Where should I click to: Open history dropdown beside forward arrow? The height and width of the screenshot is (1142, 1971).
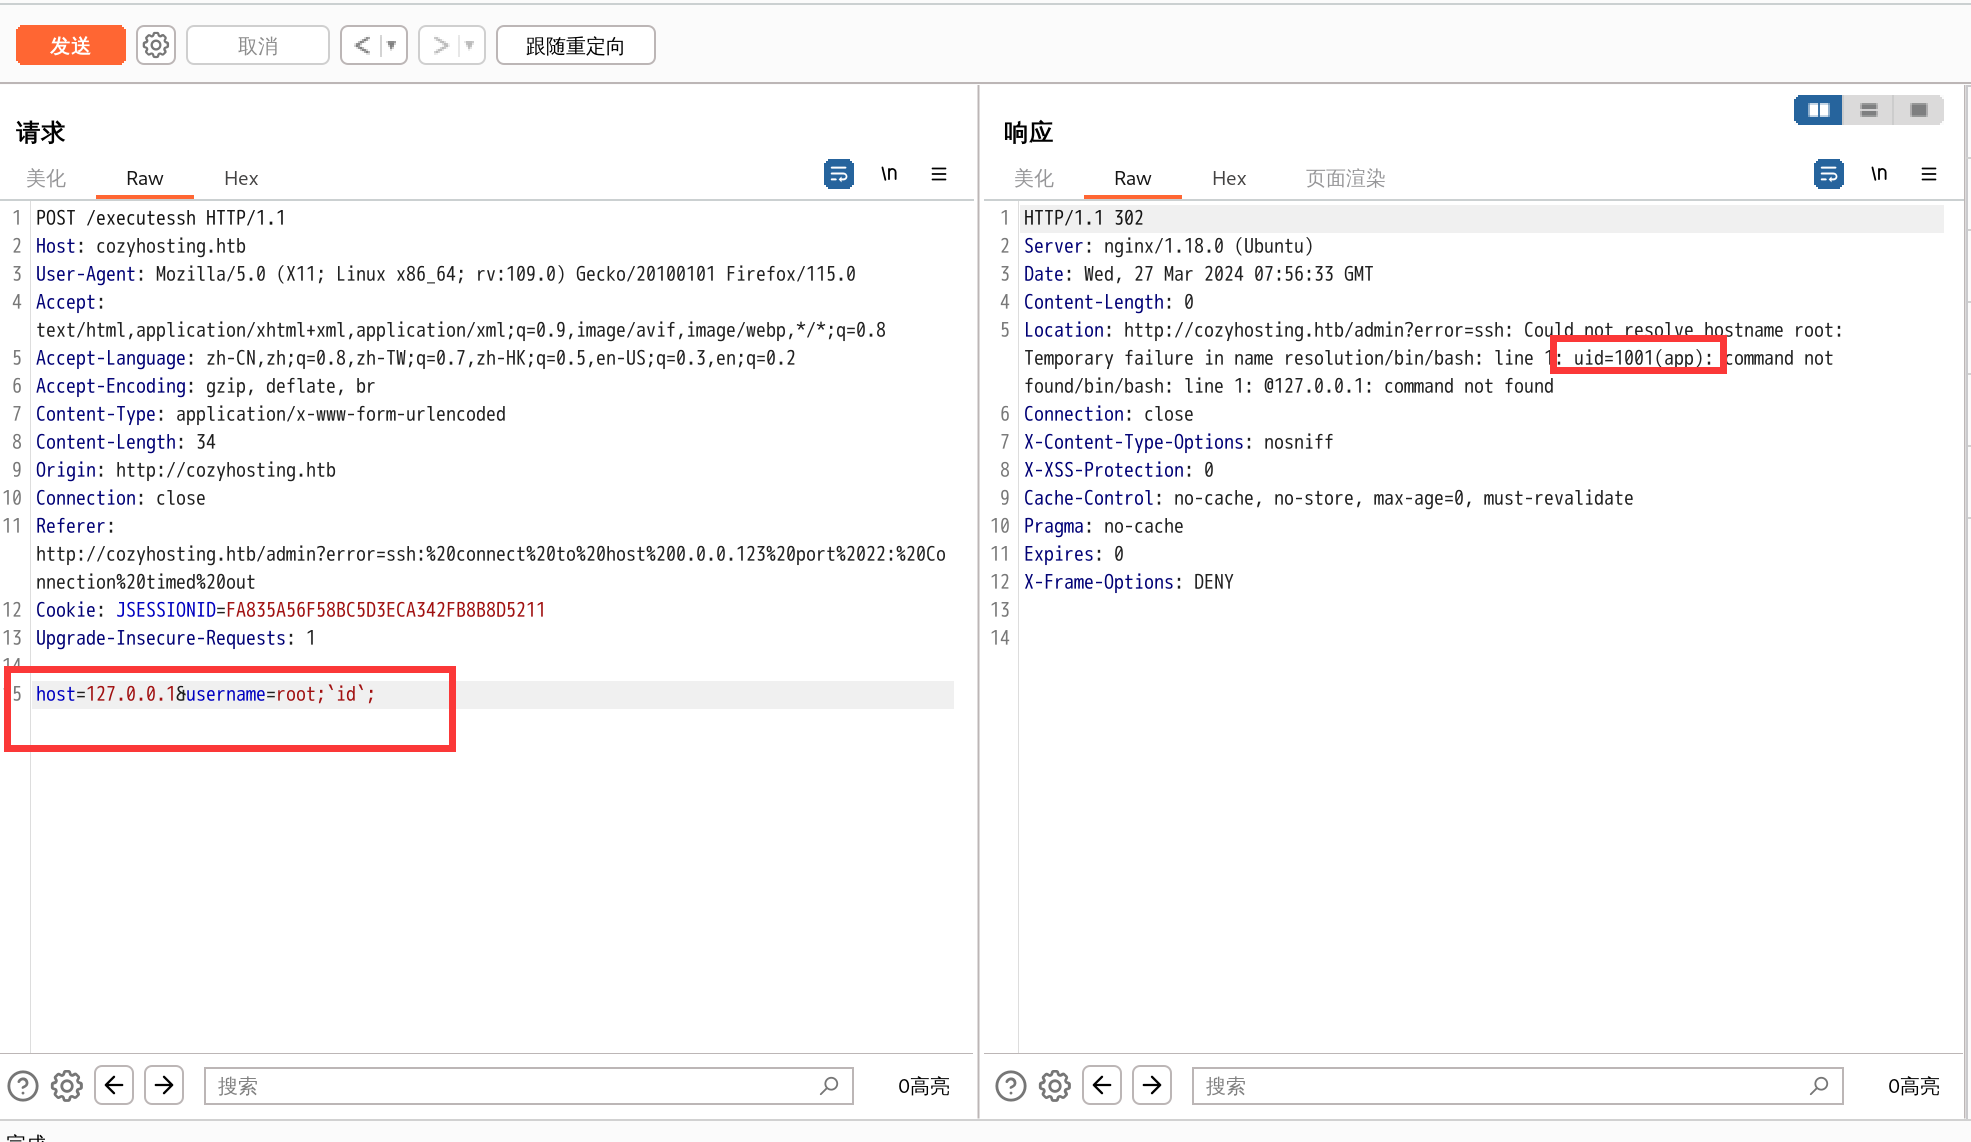point(470,46)
